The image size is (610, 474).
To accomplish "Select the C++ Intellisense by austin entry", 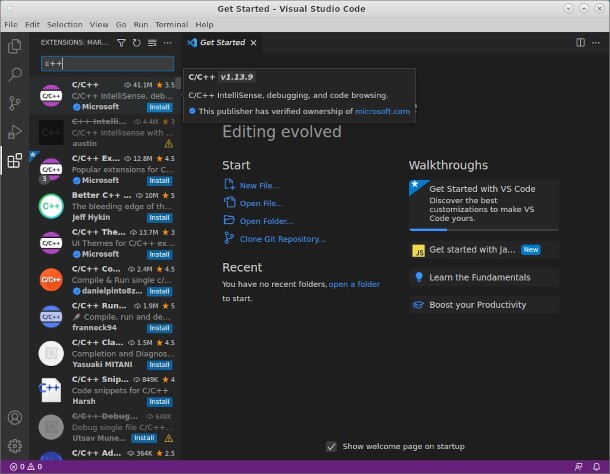I will click(105, 133).
